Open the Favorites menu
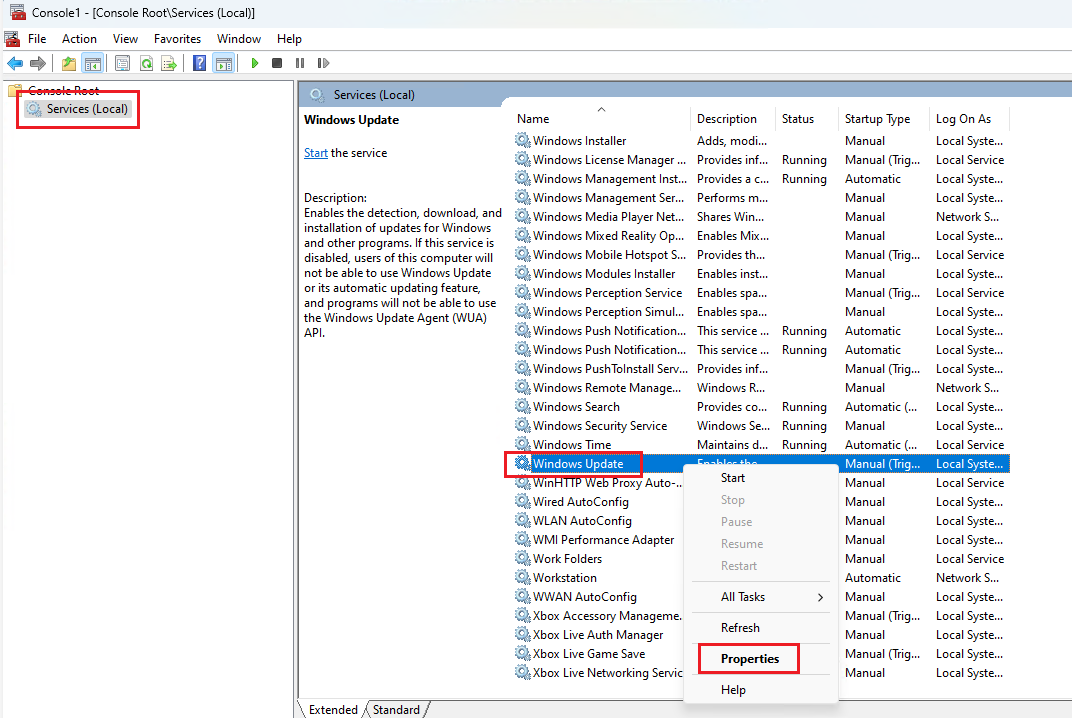This screenshot has width=1072, height=718. point(177,39)
